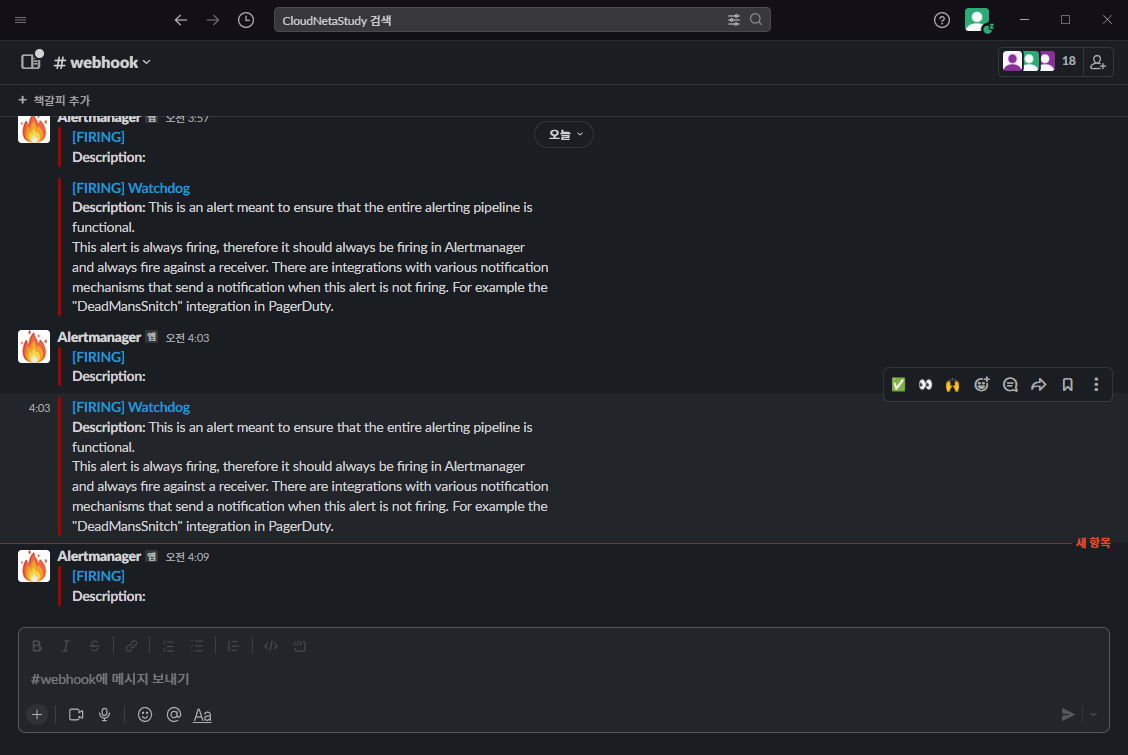Toggle bold formatting in the composer
1128x755 pixels.
click(37, 646)
